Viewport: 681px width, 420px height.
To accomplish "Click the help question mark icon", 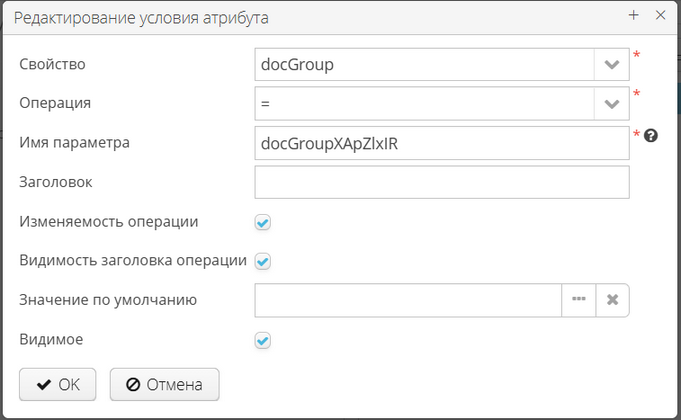I will [651, 136].
